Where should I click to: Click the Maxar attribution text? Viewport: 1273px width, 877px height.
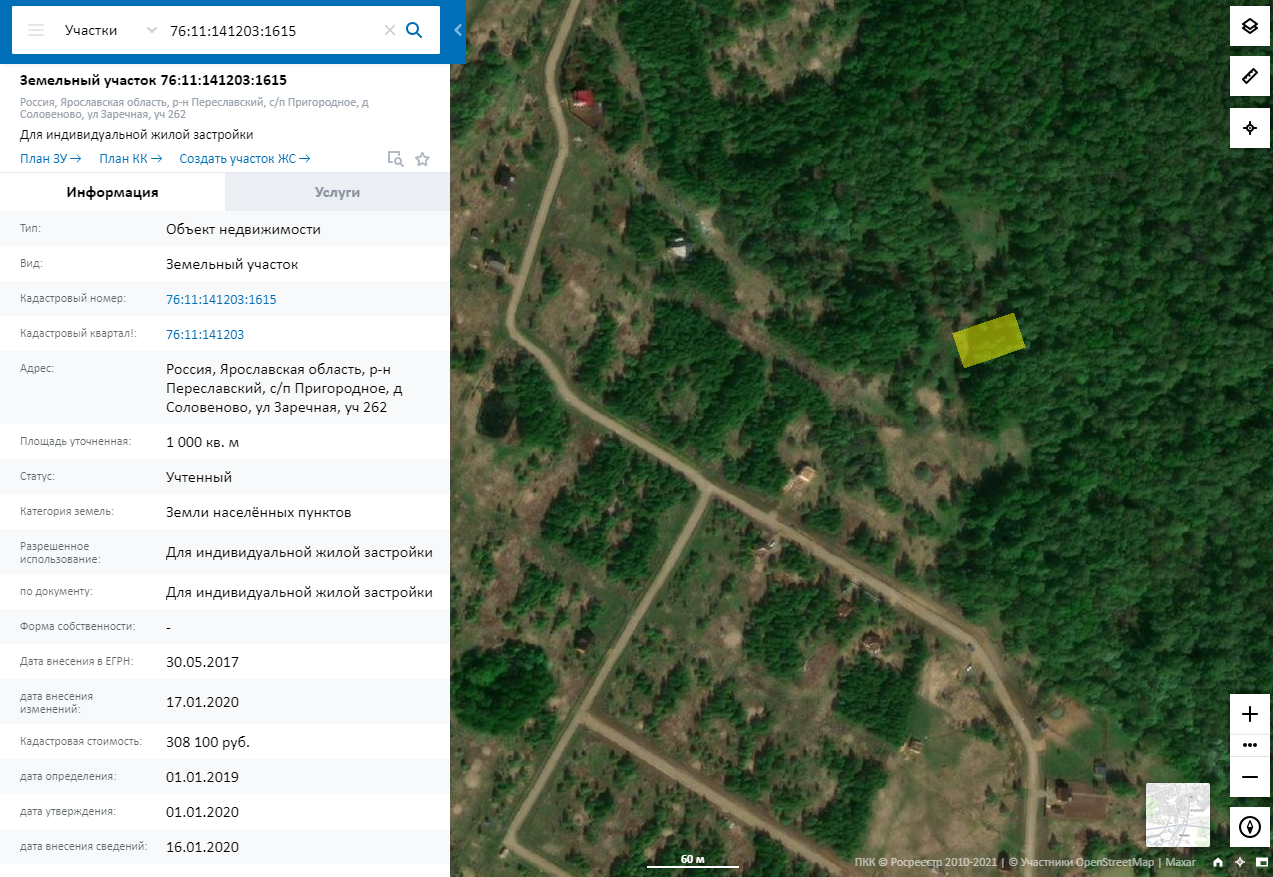pos(1181,862)
